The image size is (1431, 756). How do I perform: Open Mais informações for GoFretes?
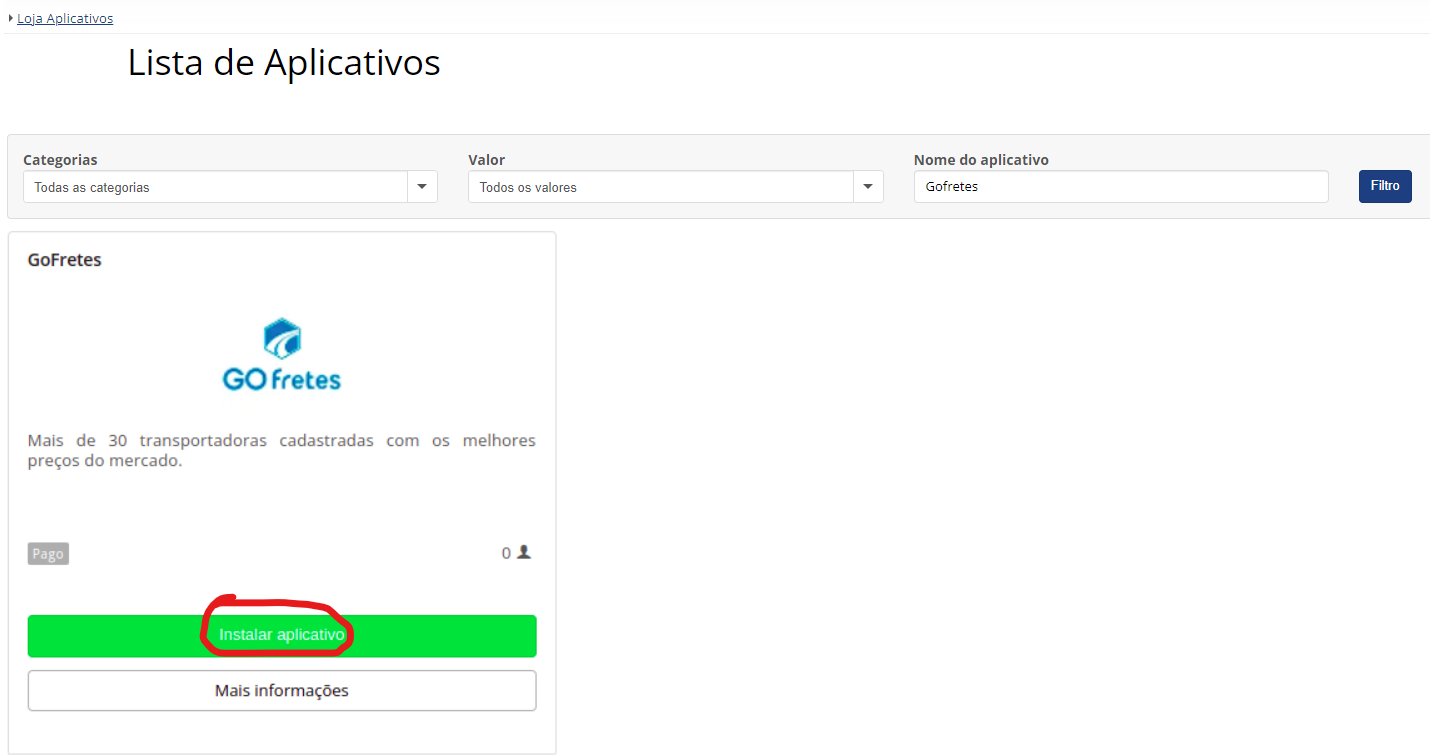282,691
